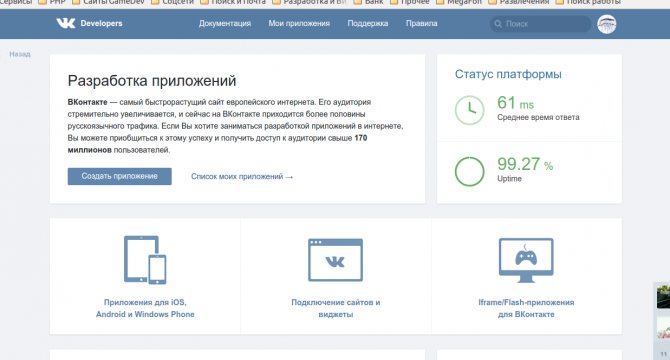Open the Документация menu item
This screenshot has width=670, height=360.
tap(225, 23)
